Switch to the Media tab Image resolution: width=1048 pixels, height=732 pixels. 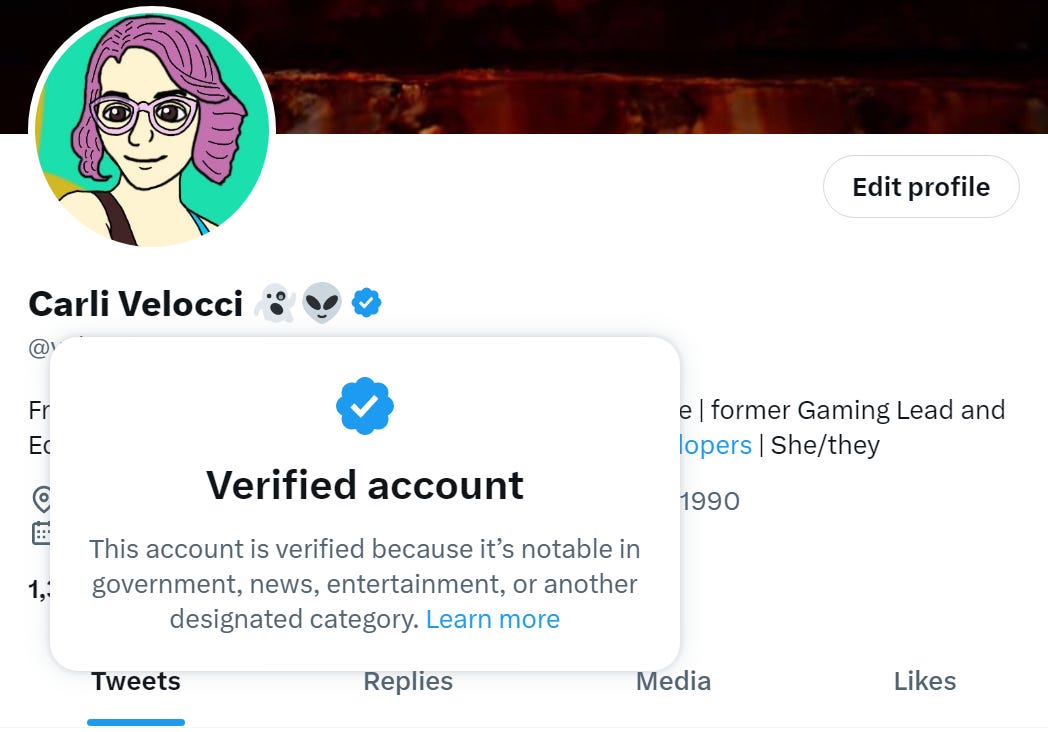673,681
